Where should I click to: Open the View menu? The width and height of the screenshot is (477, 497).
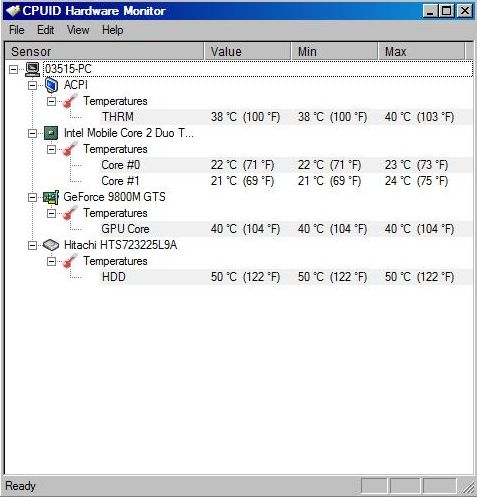pyautogui.click(x=78, y=30)
